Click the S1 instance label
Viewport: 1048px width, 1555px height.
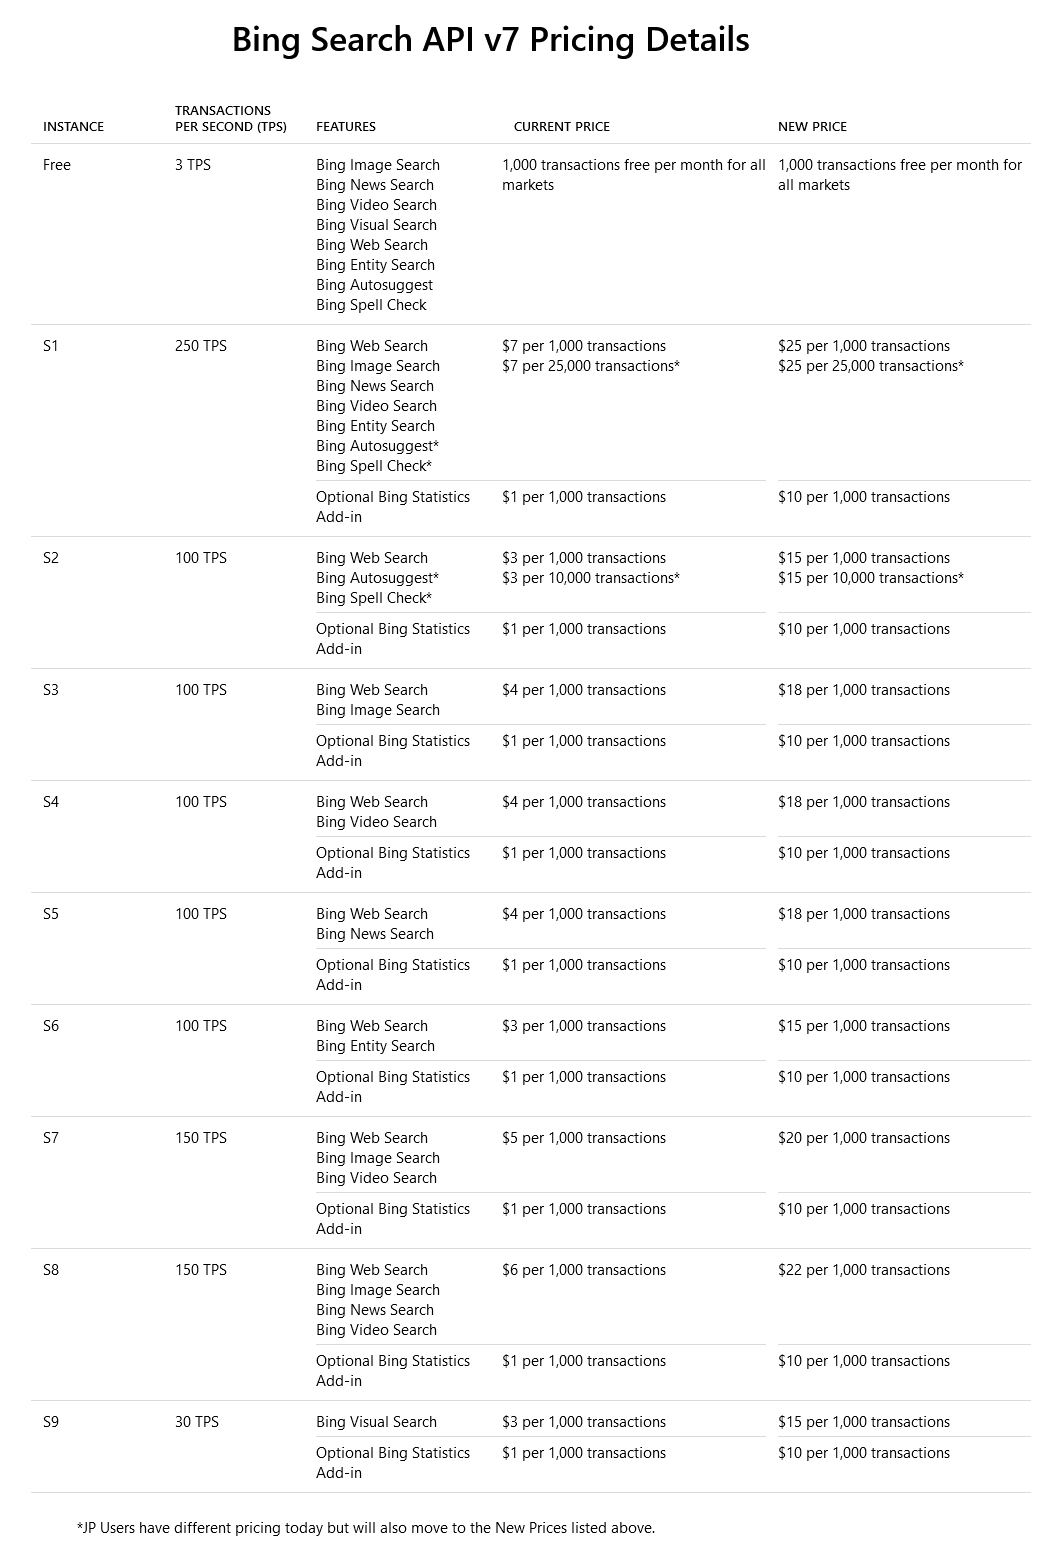51,346
